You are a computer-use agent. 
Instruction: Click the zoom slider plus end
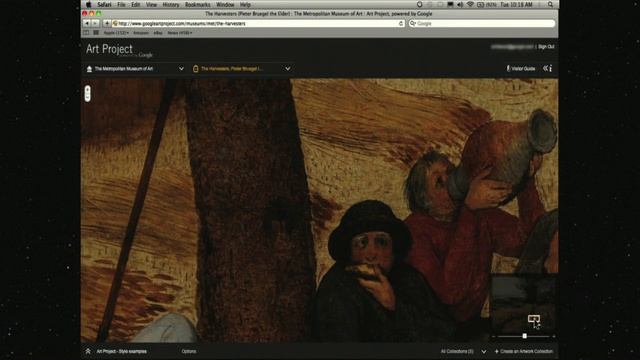553,336
